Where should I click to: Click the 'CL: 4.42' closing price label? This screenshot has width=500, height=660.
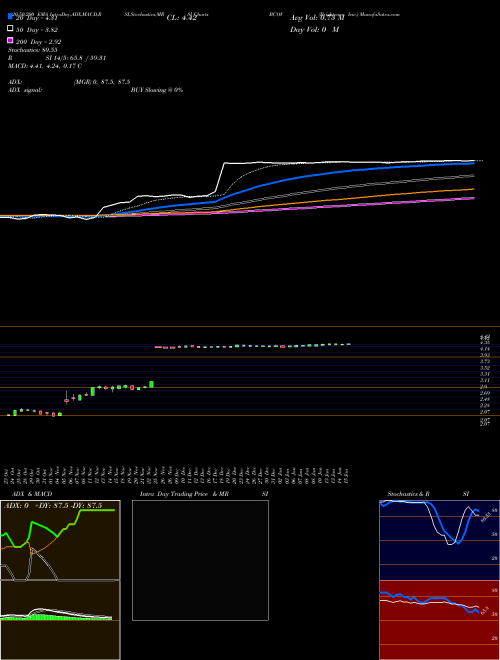[x=181, y=18]
